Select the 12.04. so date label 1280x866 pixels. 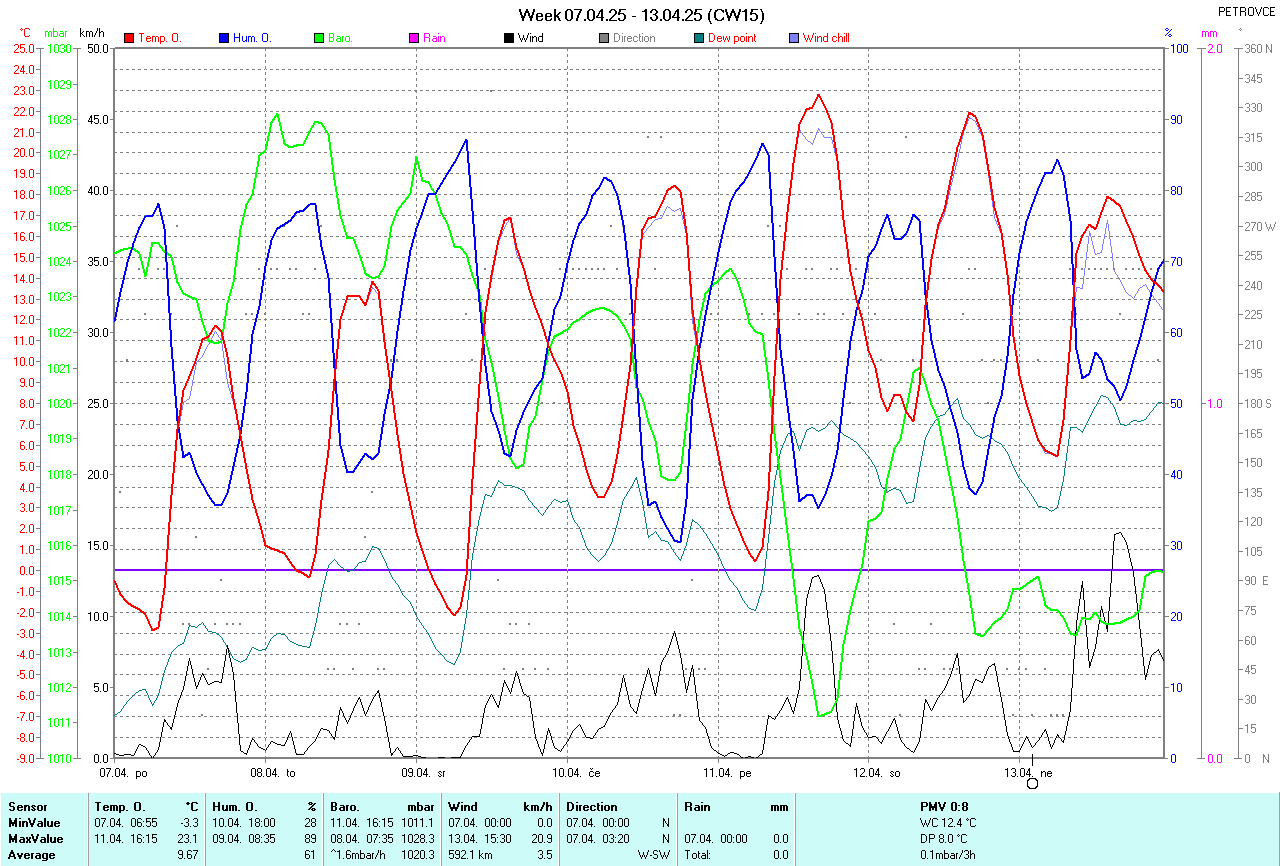pos(877,773)
